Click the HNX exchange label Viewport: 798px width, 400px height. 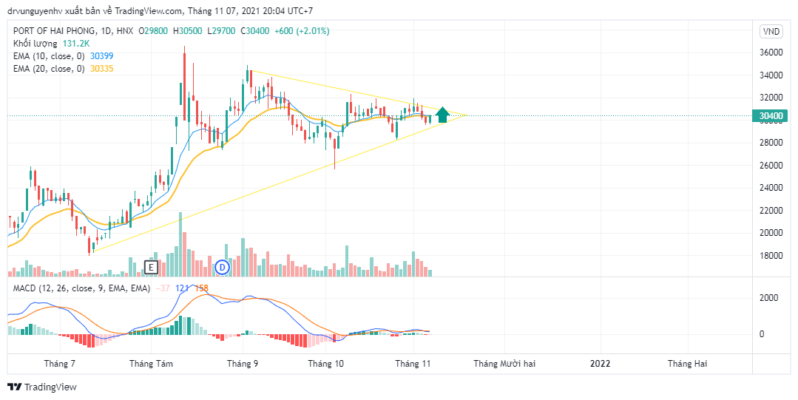[125, 31]
